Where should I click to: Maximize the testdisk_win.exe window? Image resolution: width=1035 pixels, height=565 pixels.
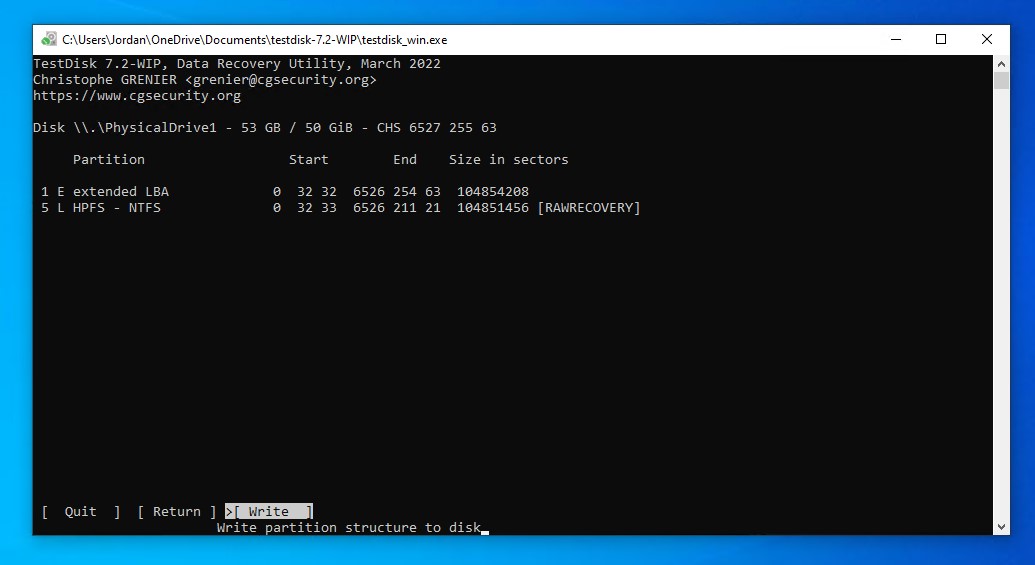click(941, 40)
